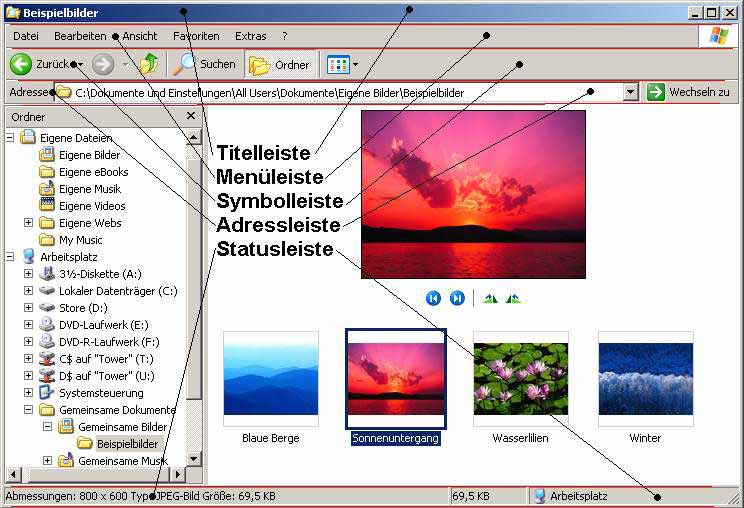Open the Favoriten menu
The image size is (744, 508).
(x=196, y=36)
